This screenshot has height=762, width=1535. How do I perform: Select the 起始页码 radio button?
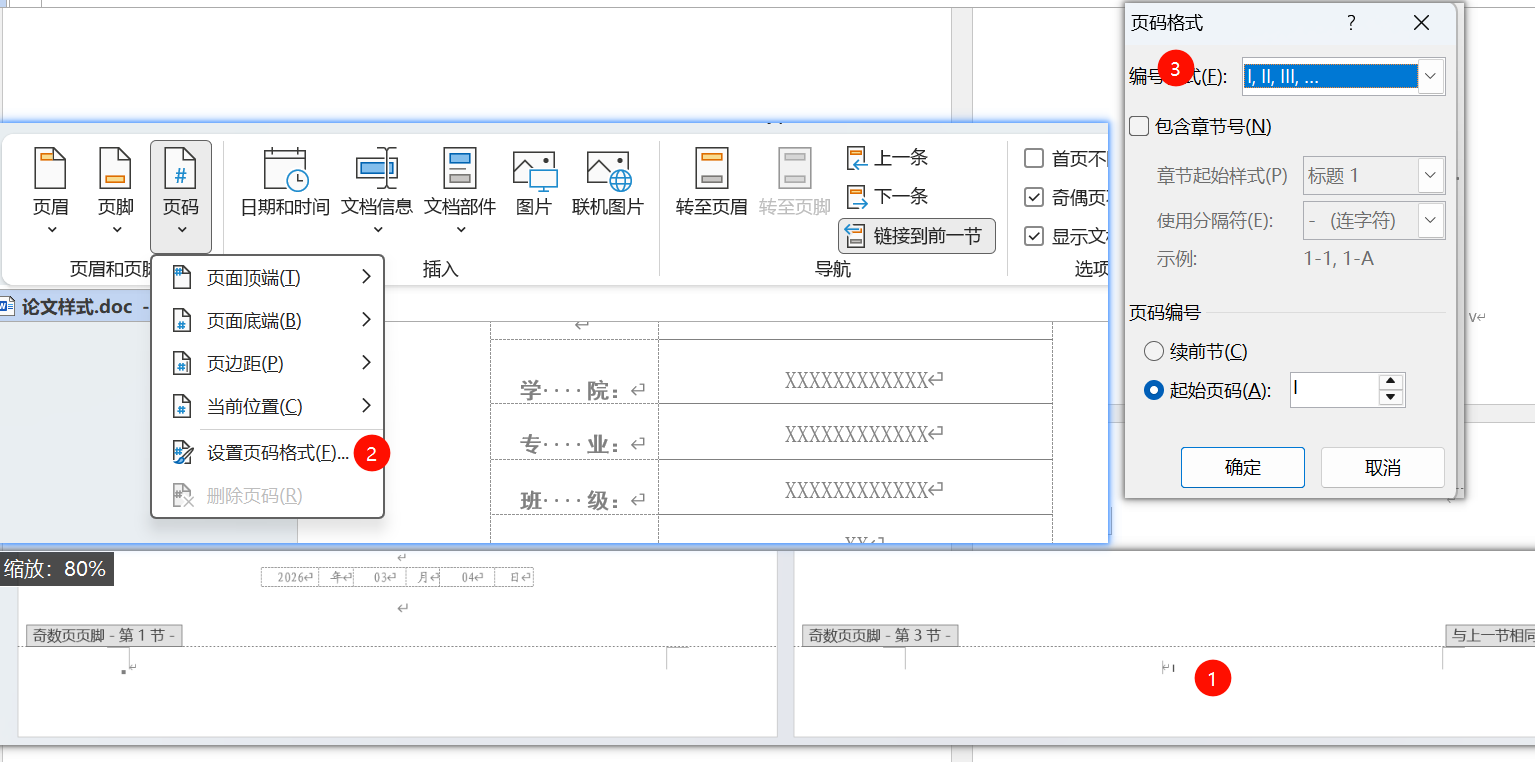[1154, 391]
